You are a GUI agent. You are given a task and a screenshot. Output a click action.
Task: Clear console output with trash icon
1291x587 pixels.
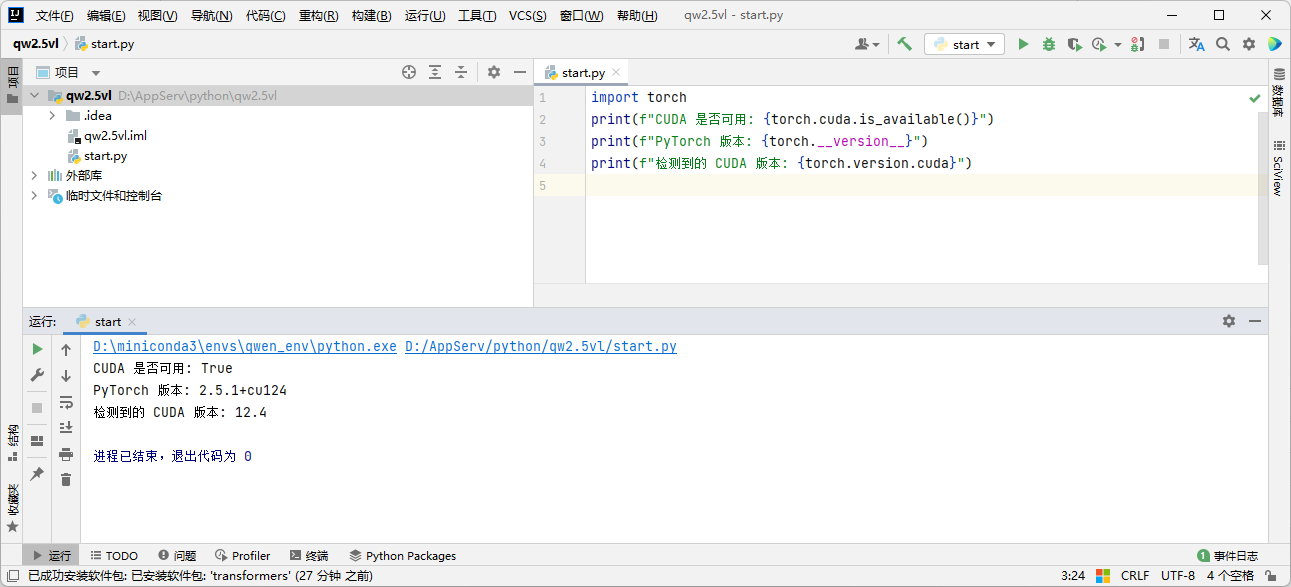click(x=66, y=480)
